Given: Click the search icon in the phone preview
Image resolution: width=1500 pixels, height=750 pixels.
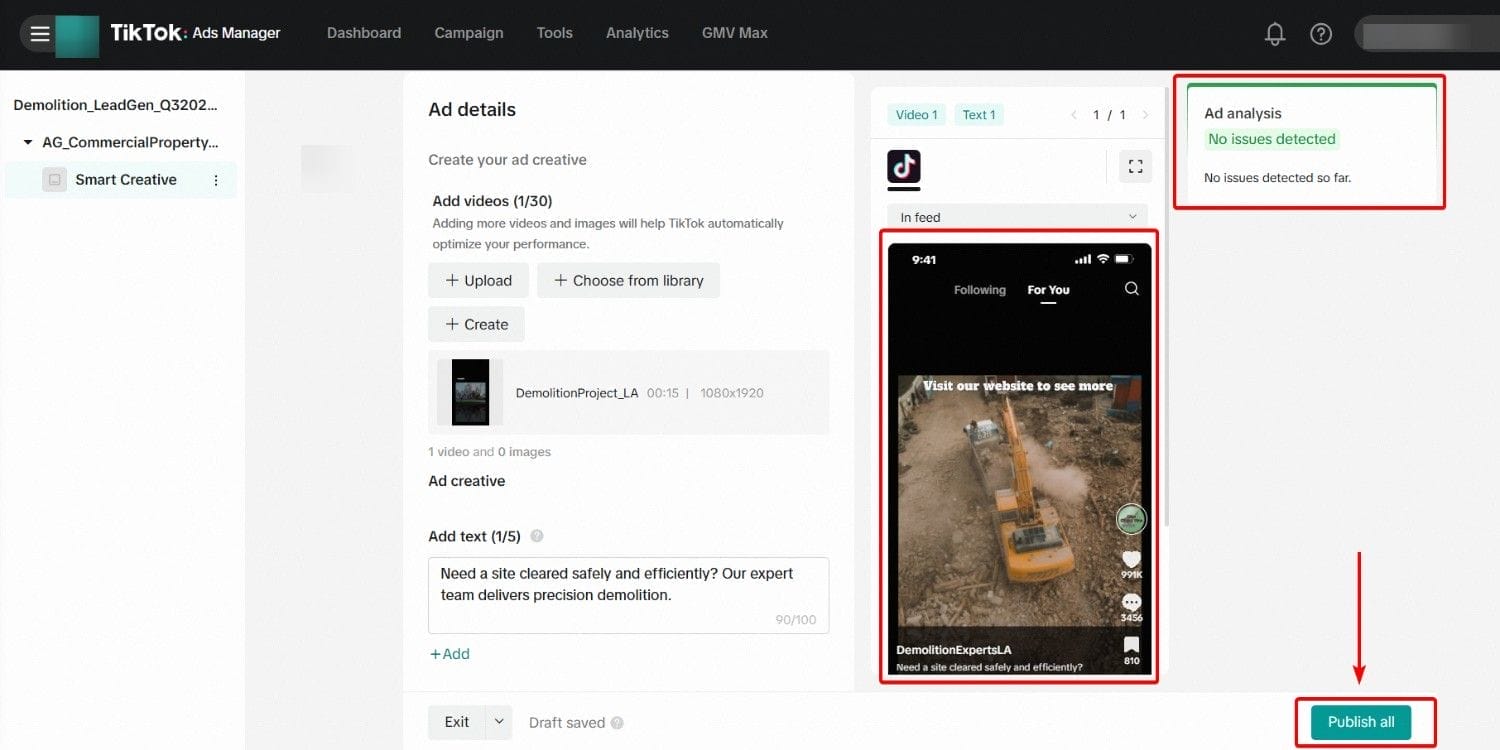Looking at the screenshot, I should pyautogui.click(x=1131, y=289).
